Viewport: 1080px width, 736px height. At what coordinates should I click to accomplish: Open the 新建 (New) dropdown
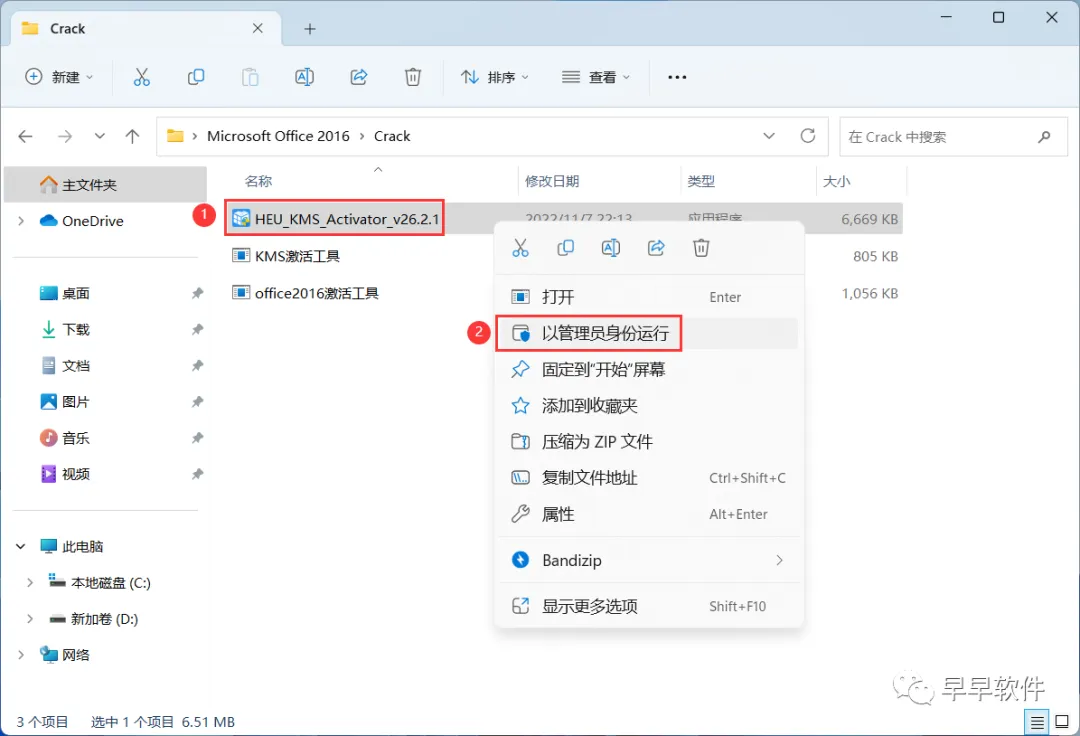point(59,77)
